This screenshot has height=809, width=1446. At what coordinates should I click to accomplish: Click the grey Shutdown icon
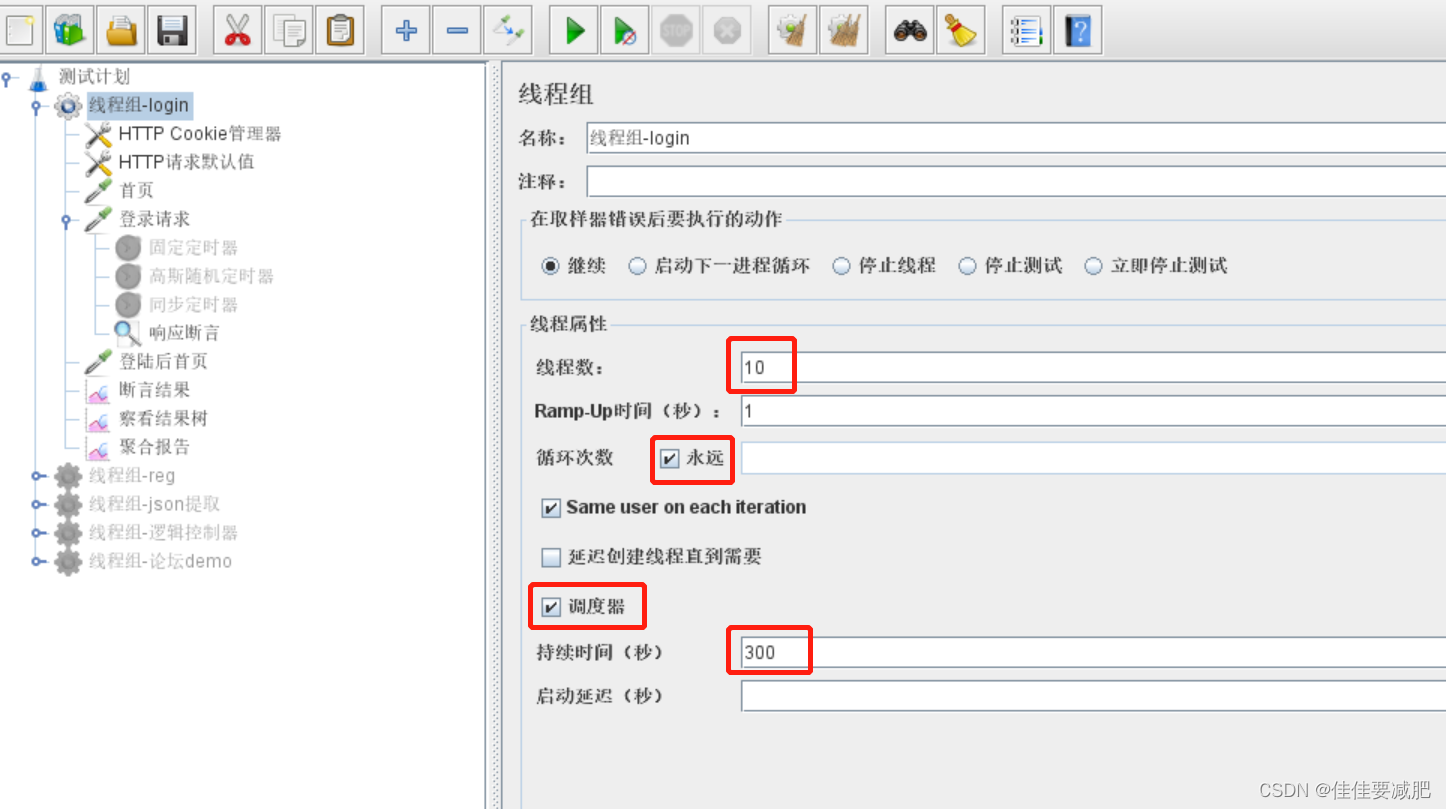click(726, 30)
